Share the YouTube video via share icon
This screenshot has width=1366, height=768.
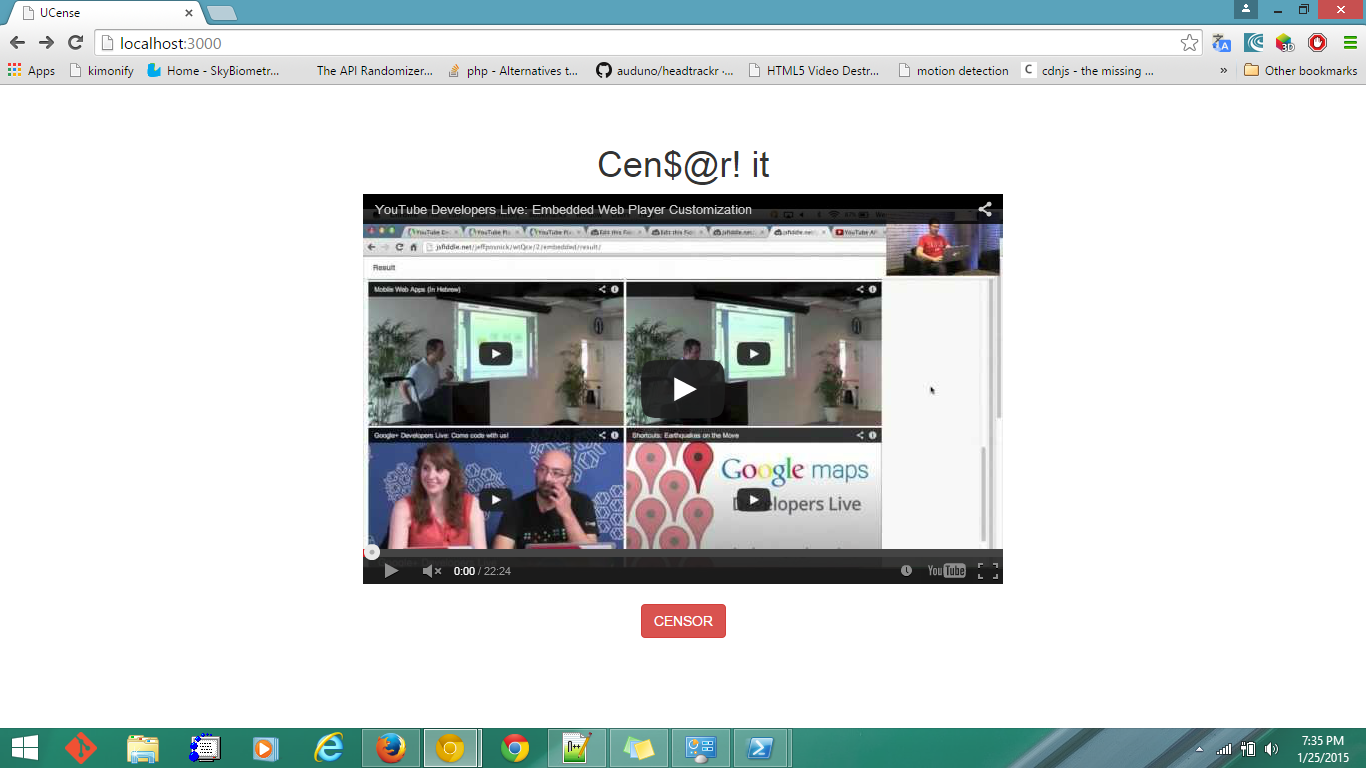(x=985, y=209)
